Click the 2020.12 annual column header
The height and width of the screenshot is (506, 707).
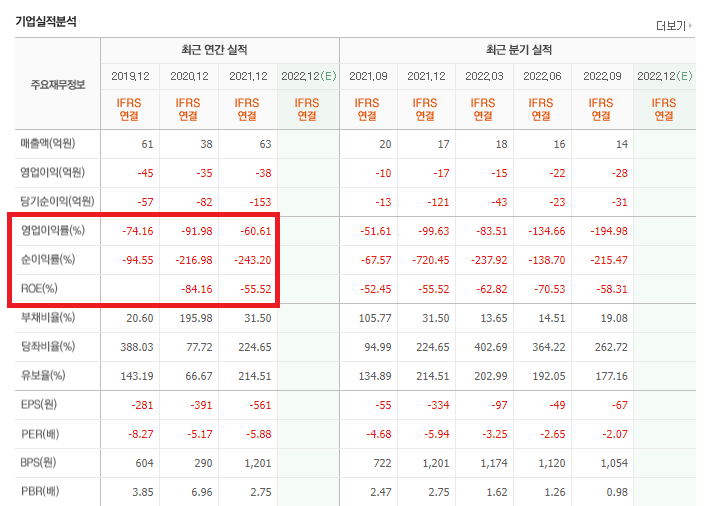(189, 76)
